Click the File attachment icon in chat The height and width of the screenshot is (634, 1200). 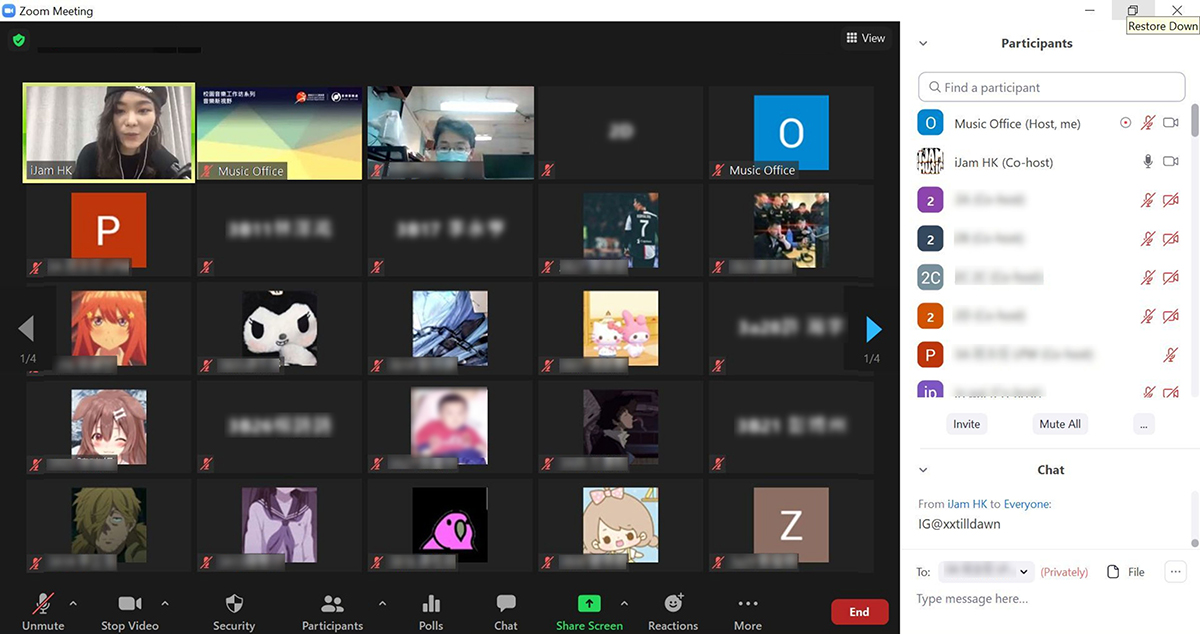coord(1113,572)
